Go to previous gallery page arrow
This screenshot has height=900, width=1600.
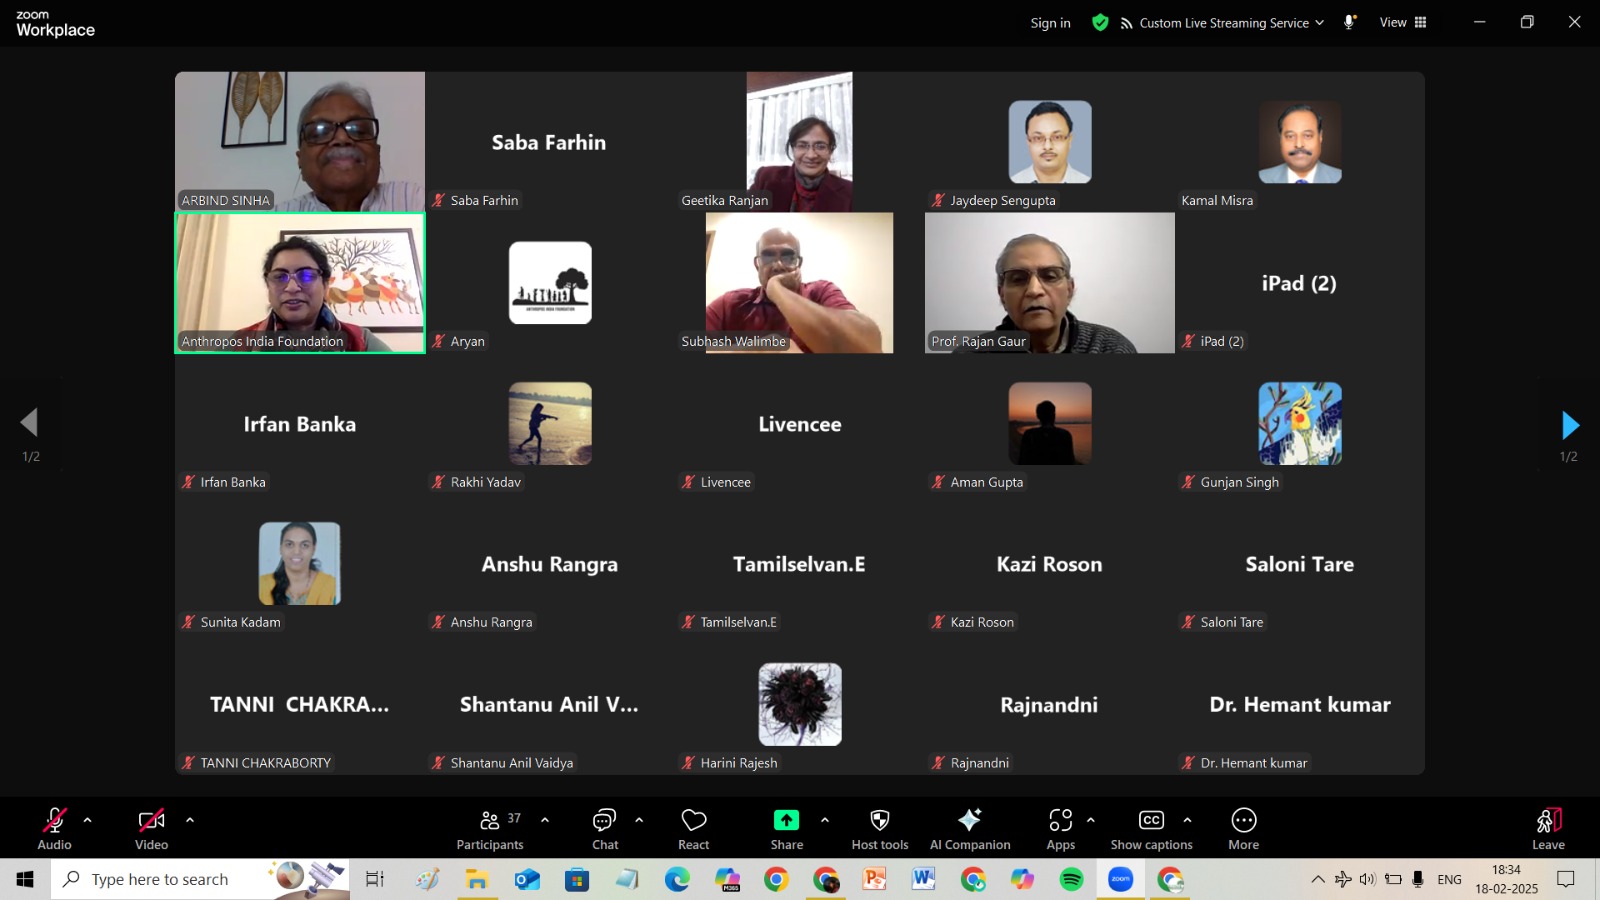(x=30, y=422)
